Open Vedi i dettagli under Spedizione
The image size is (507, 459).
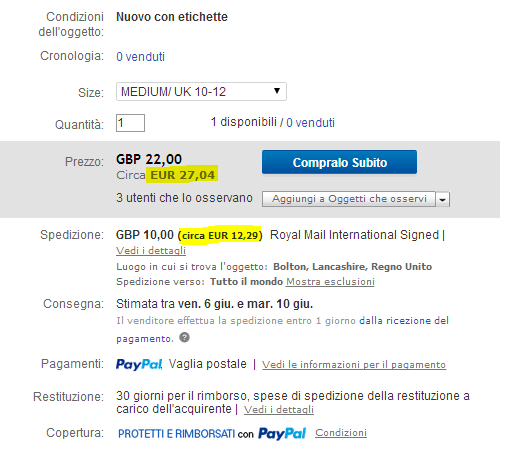tap(151, 251)
